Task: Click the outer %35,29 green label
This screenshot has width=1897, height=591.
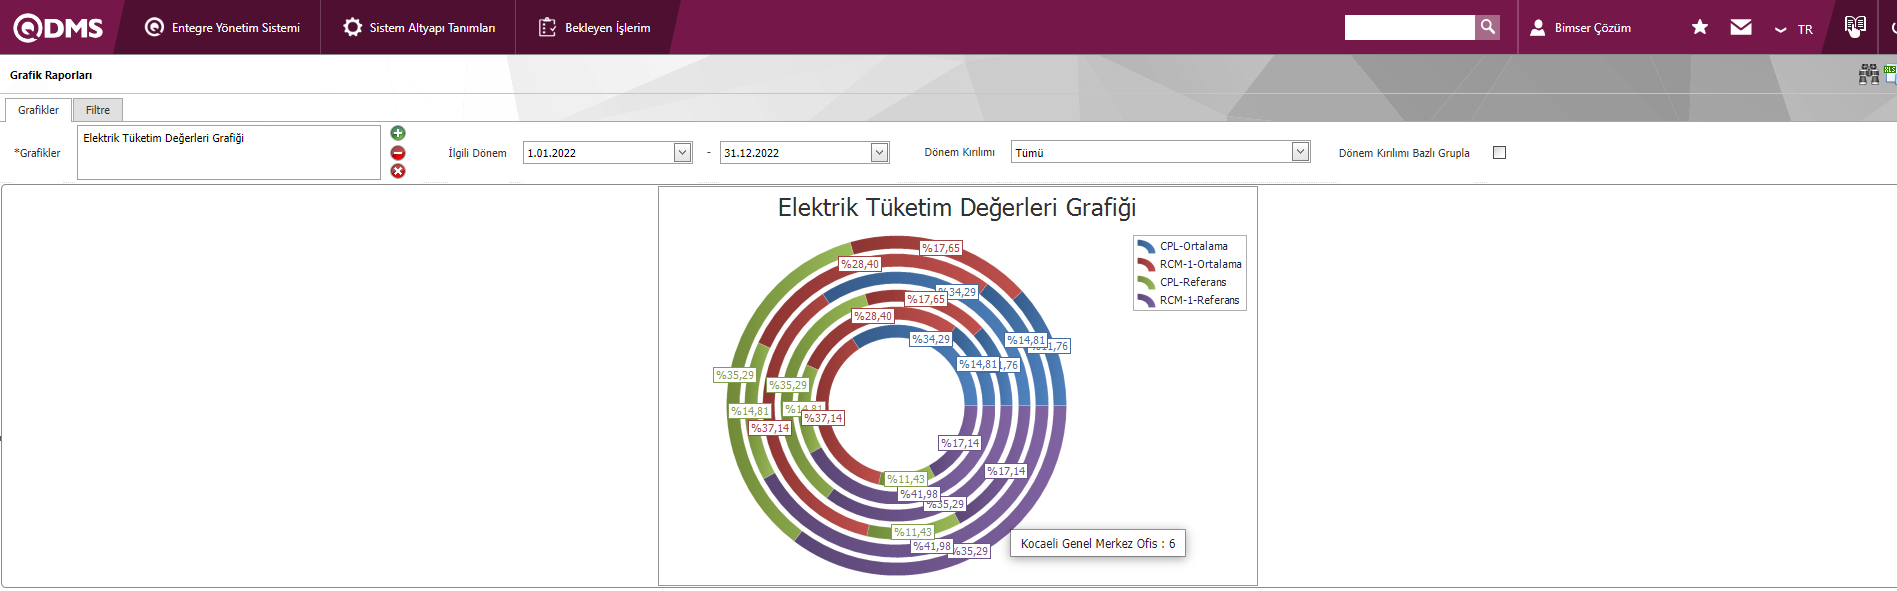Action: pyautogui.click(x=735, y=375)
